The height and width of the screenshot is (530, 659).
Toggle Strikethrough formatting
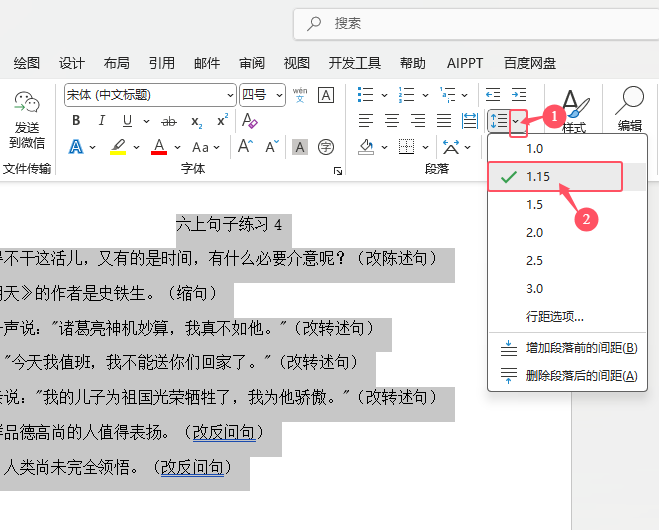point(169,121)
